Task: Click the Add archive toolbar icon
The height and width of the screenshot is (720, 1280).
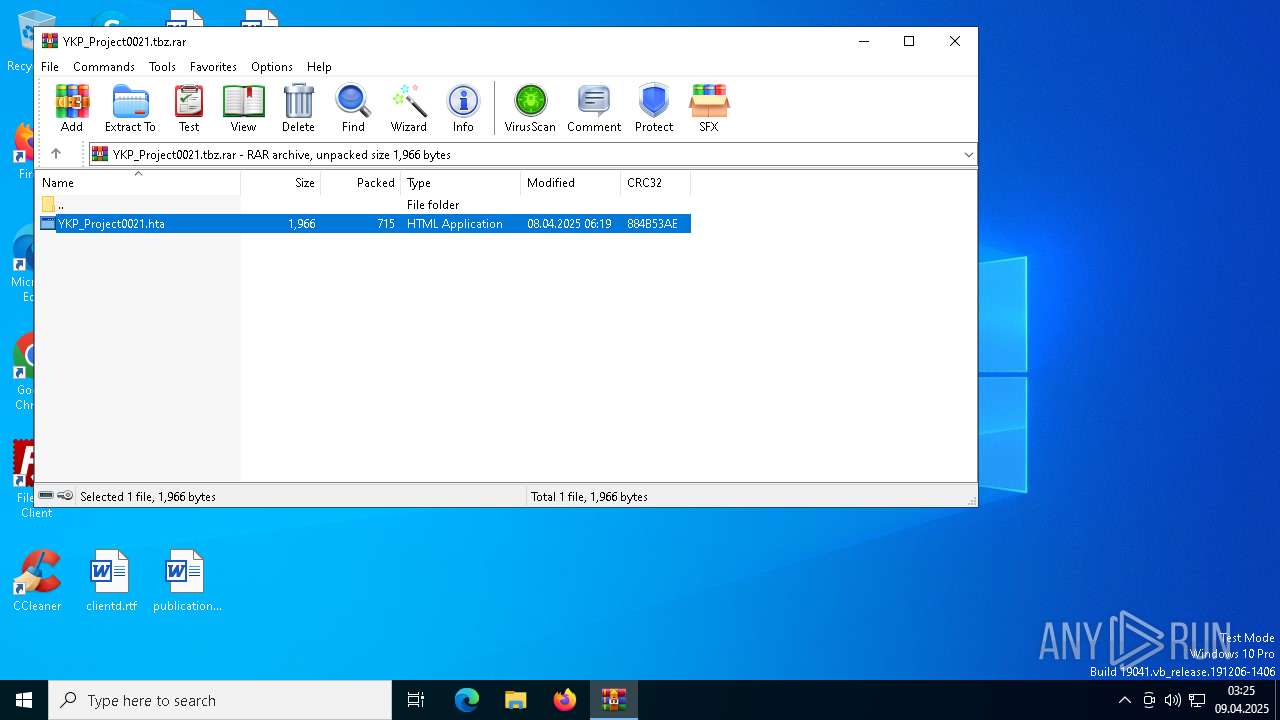Action: [x=72, y=108]
